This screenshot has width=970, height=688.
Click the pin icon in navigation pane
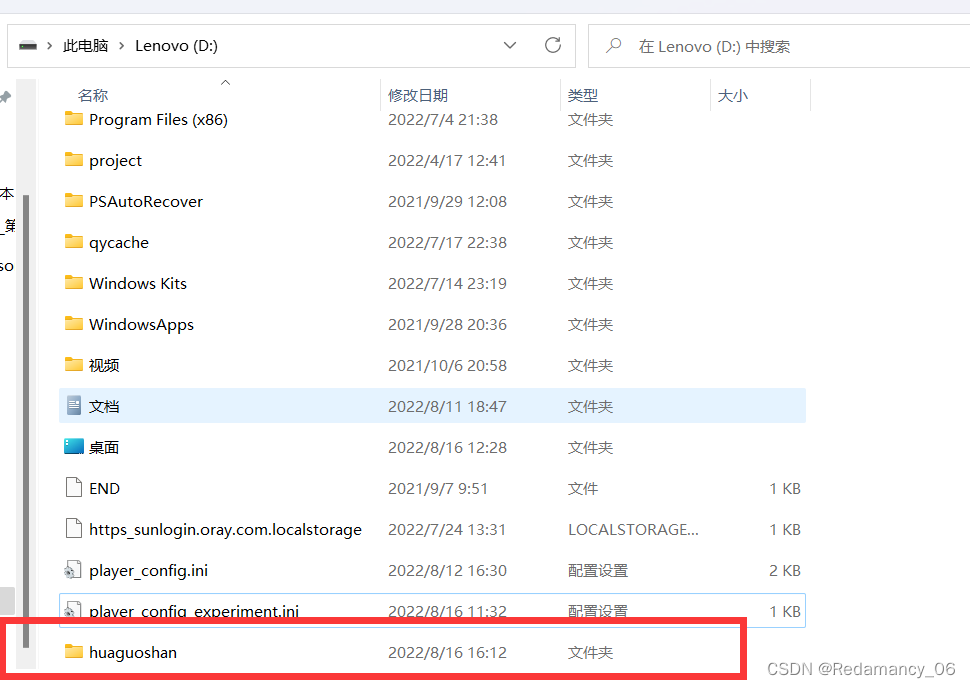(x=6, y=97)
